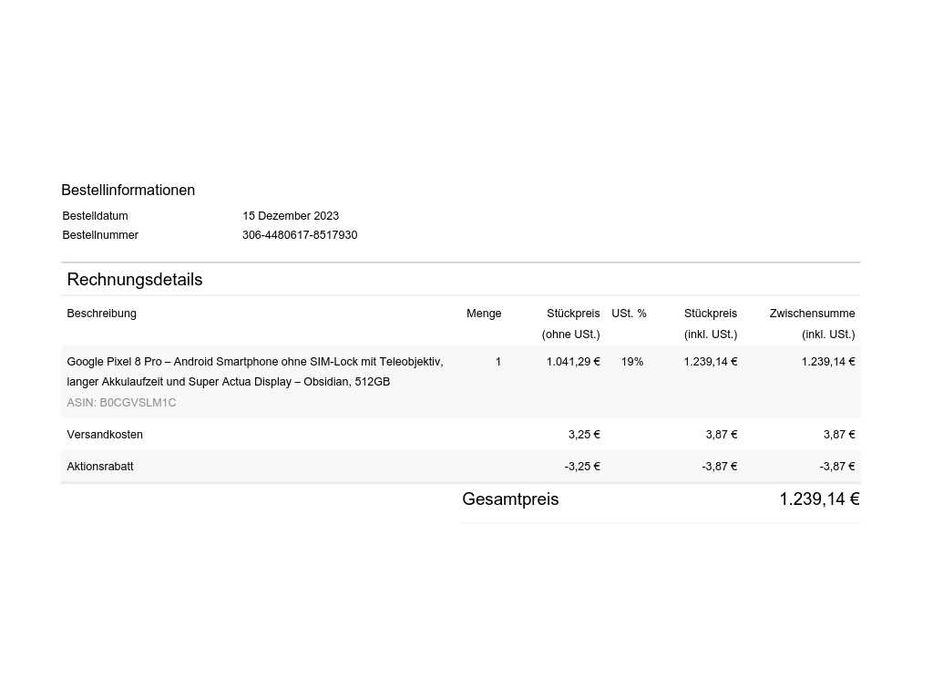Click the shipping net cost 3,25 €
Screen dimensions: 933x700
(x=584, y=435)
